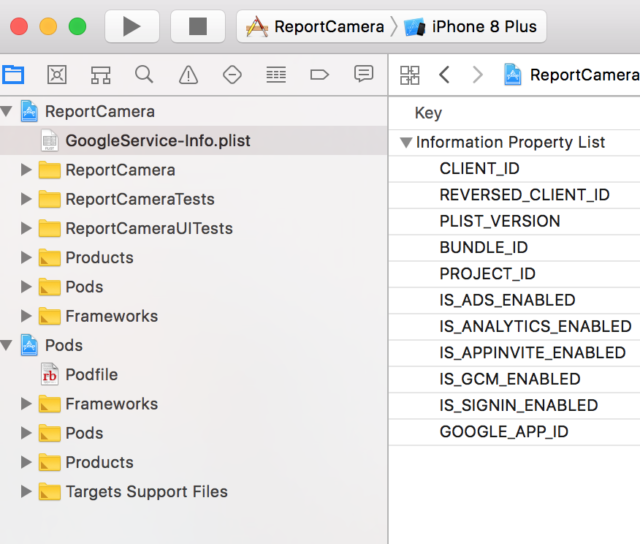Open the Find navigator
The width and height of the screenshot is (640, 544).
pos(144,75)
